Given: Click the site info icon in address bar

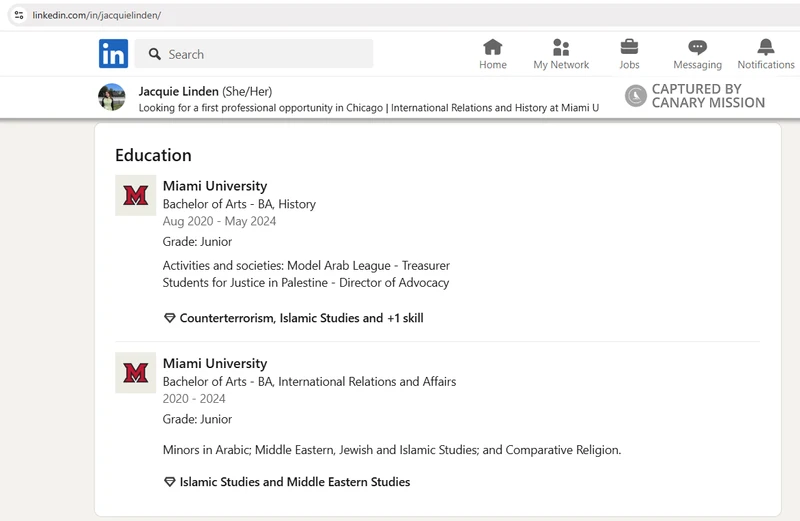Looking at the screenshot, I should [x=19, y=15].
